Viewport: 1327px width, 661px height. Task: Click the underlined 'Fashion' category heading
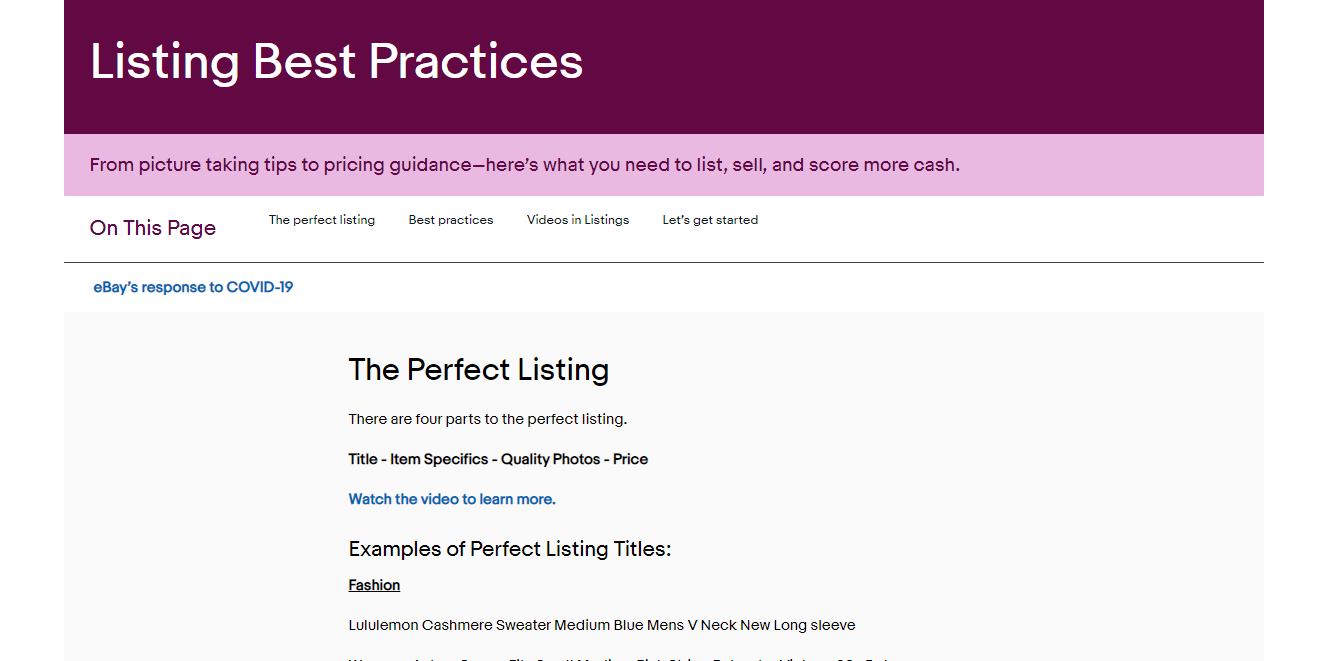374,585
